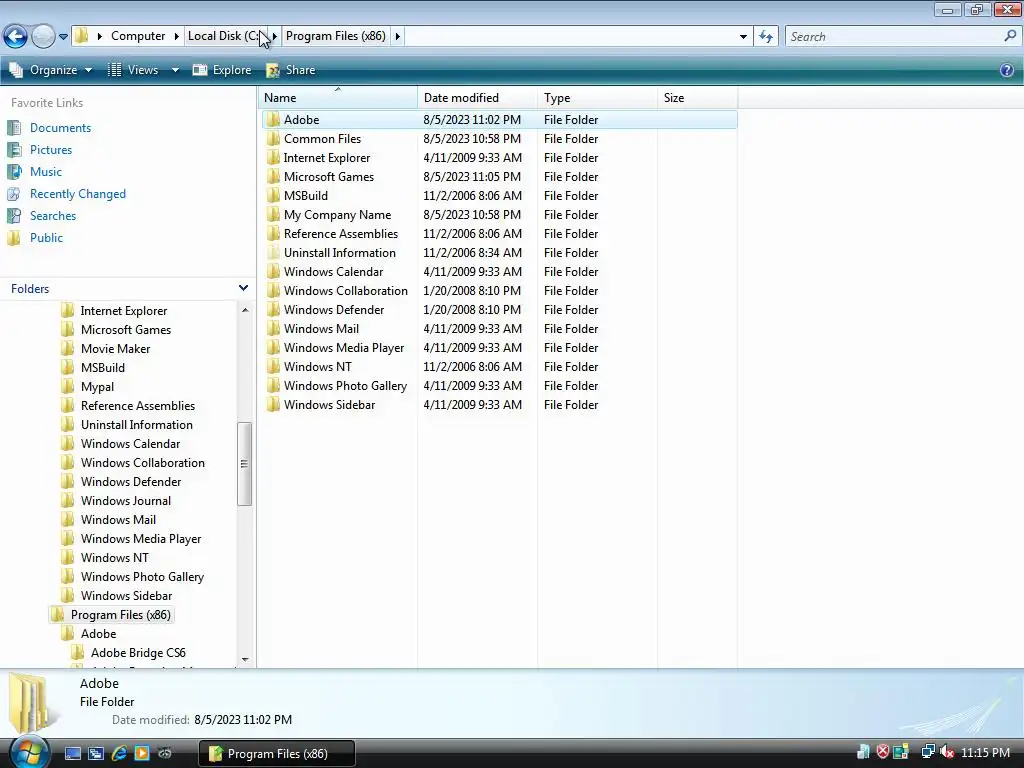Sort by Date modified column header
Viewport: 1024px width, 768px height.
pyautogui.click(x=477, y=98)
